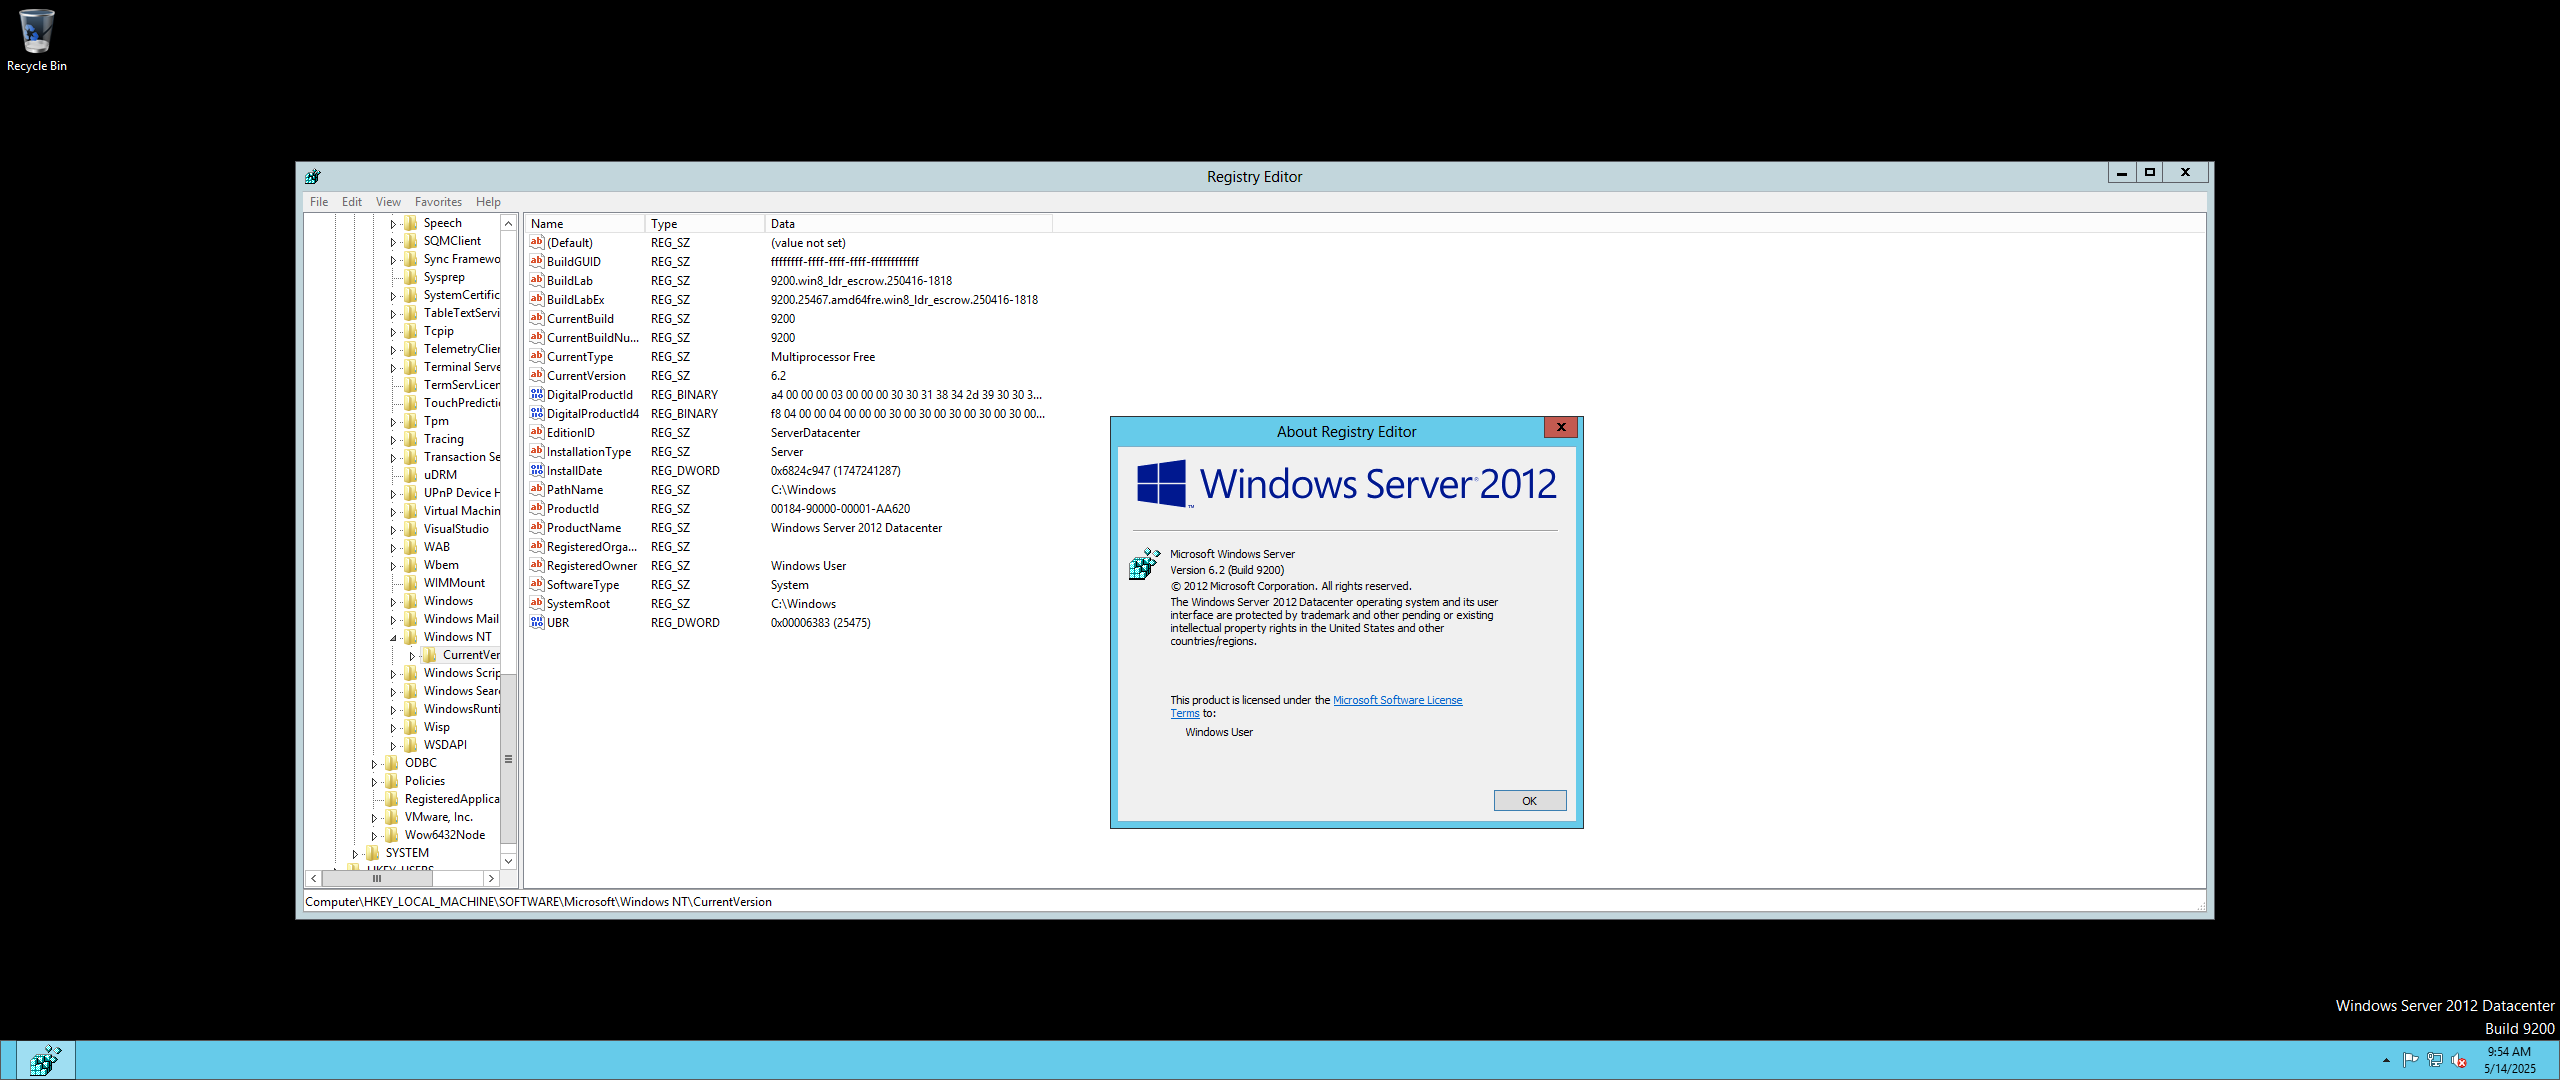The height and width of the screenshot is (1080, 2560).
Task: Select the BuildLabEx value row
Action: (x=790, y=300)
